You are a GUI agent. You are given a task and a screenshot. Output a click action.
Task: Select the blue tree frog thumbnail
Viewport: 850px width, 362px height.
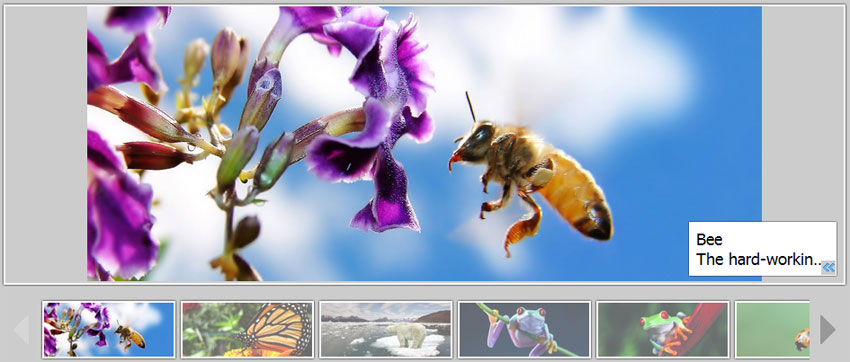(524, 329)
